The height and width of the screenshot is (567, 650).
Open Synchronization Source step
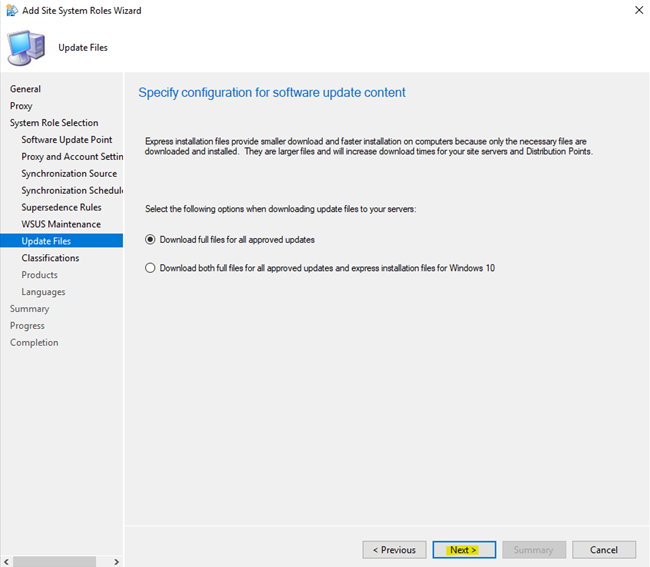pos(69,174)
